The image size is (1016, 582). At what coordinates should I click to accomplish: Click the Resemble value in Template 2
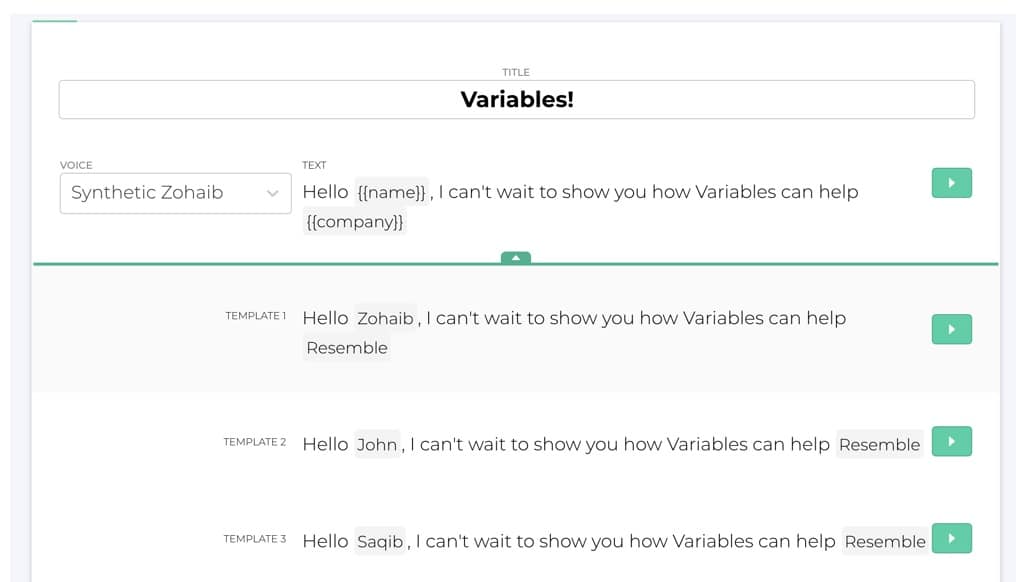click(879, 445)
